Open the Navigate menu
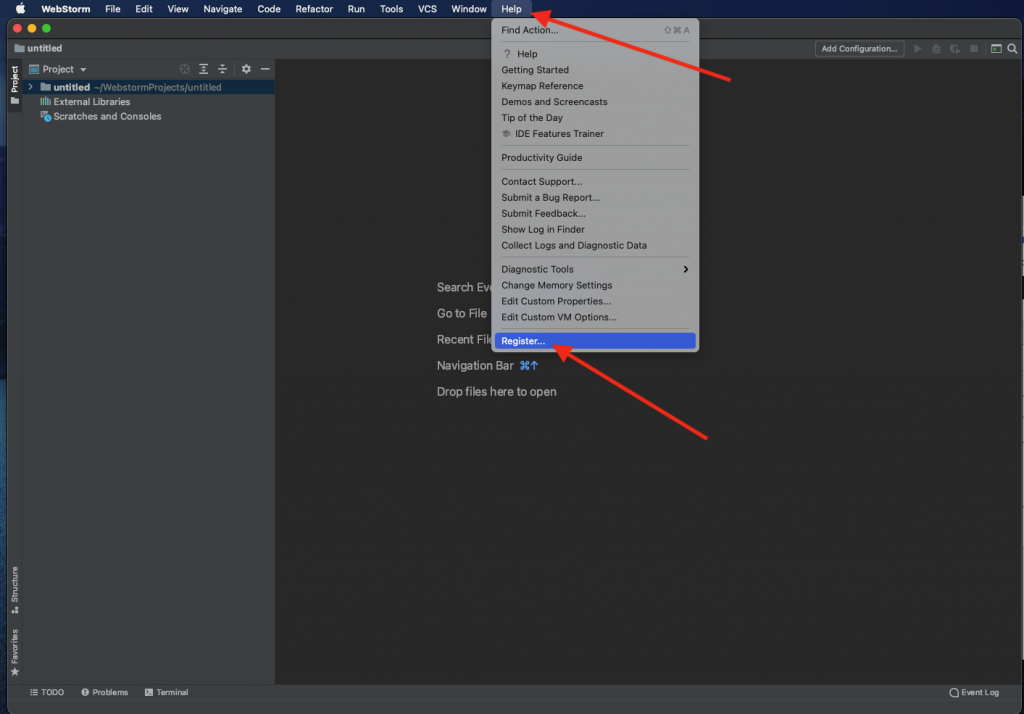Viewport: 1024px width, 714px height. click(223, 8)
